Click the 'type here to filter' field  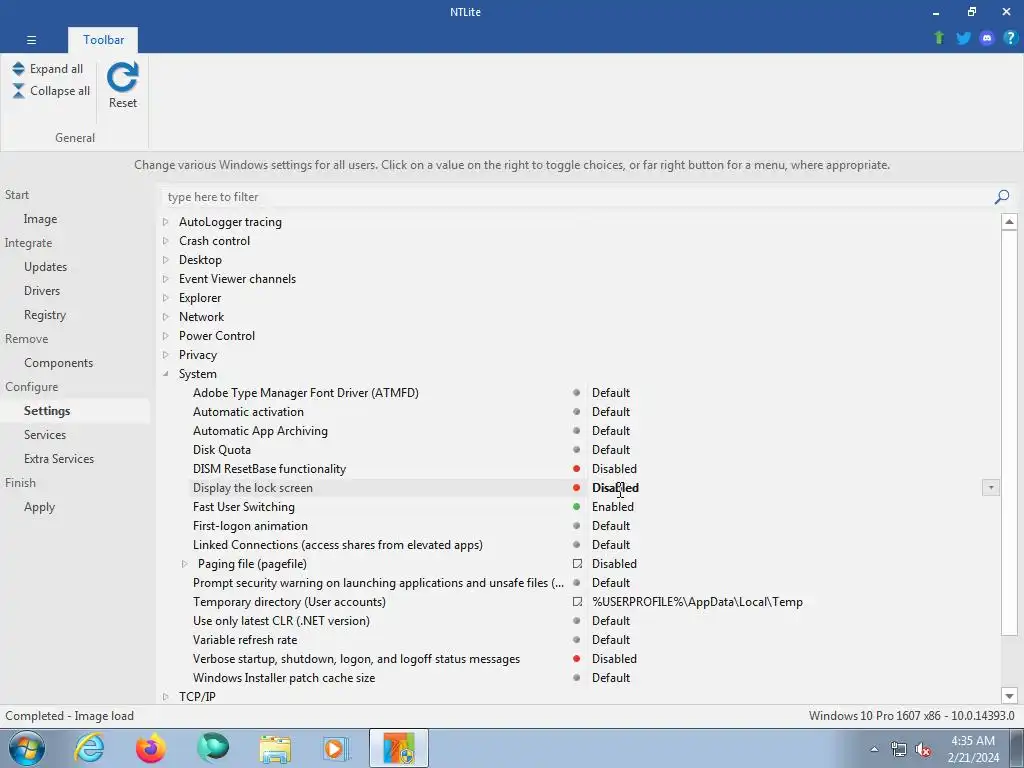coord(578,197)
